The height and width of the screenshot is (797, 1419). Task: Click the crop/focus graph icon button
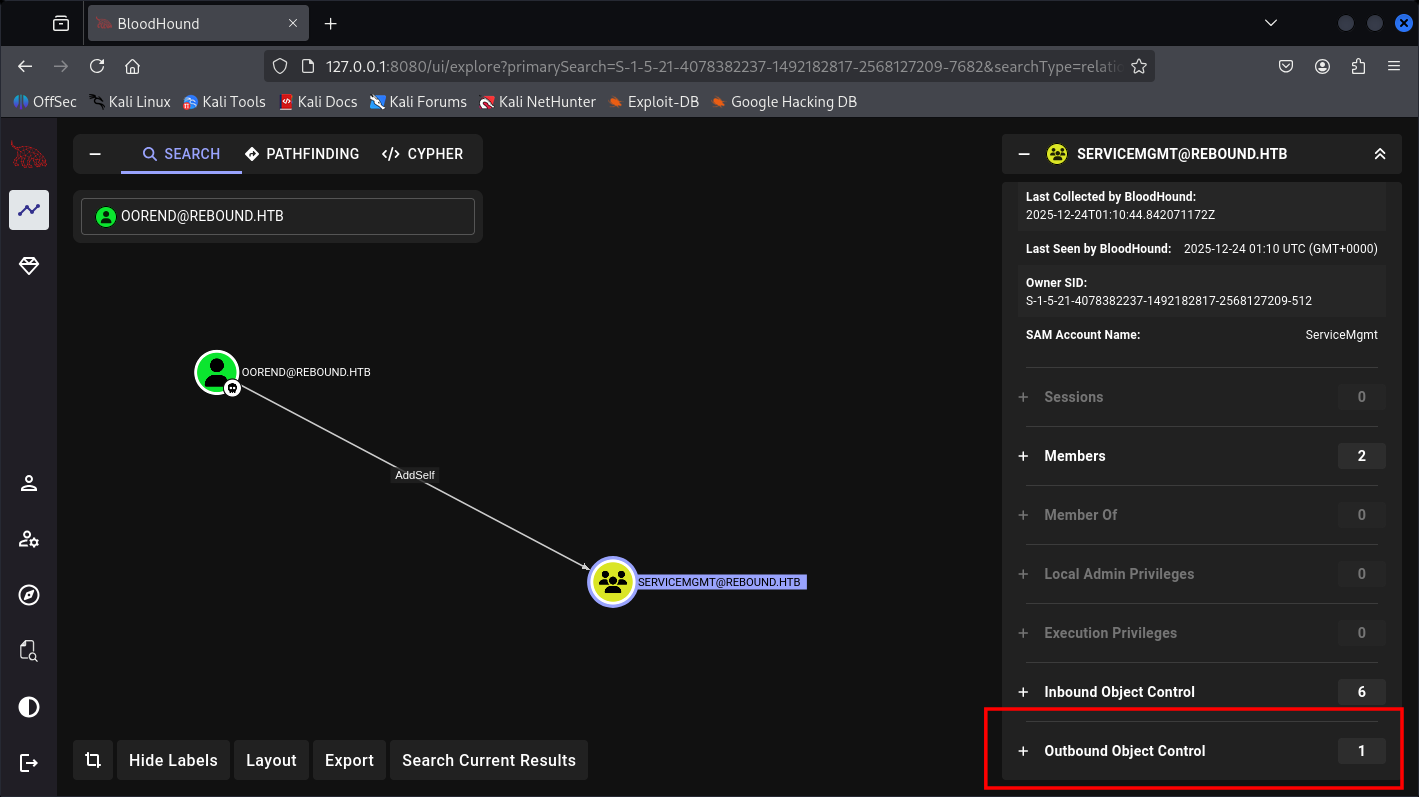(93, 760)
